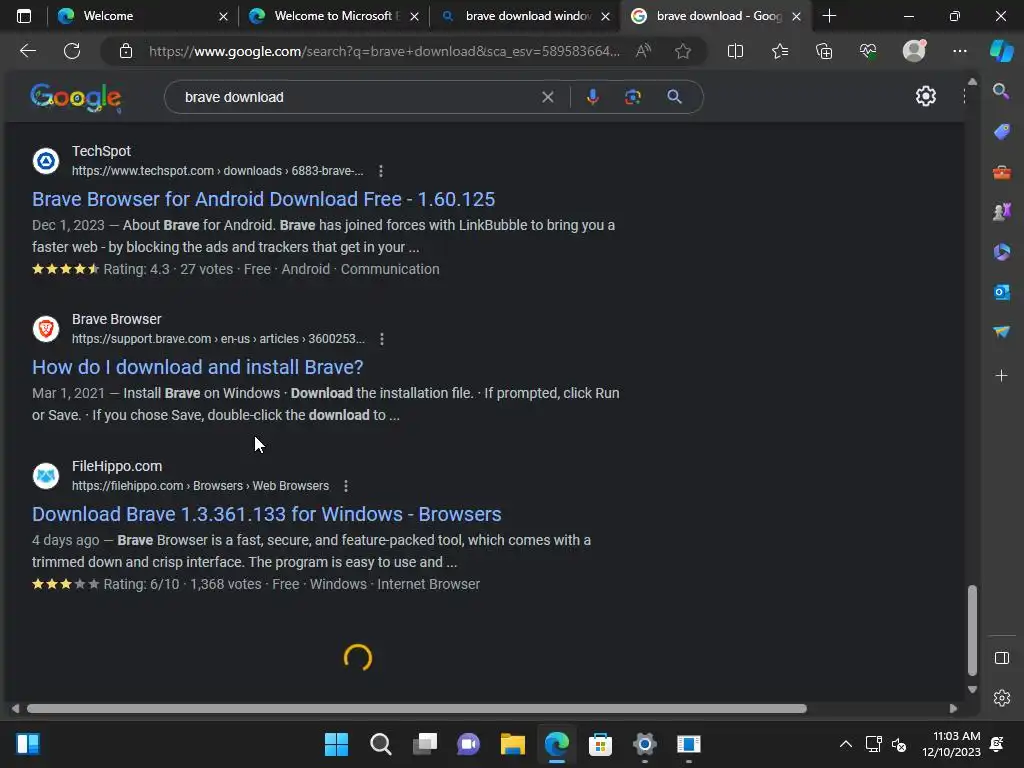Close the Welcome tab
This screenshot has height=768, width=1024.
pyautogui.click(x=223, y=16)
